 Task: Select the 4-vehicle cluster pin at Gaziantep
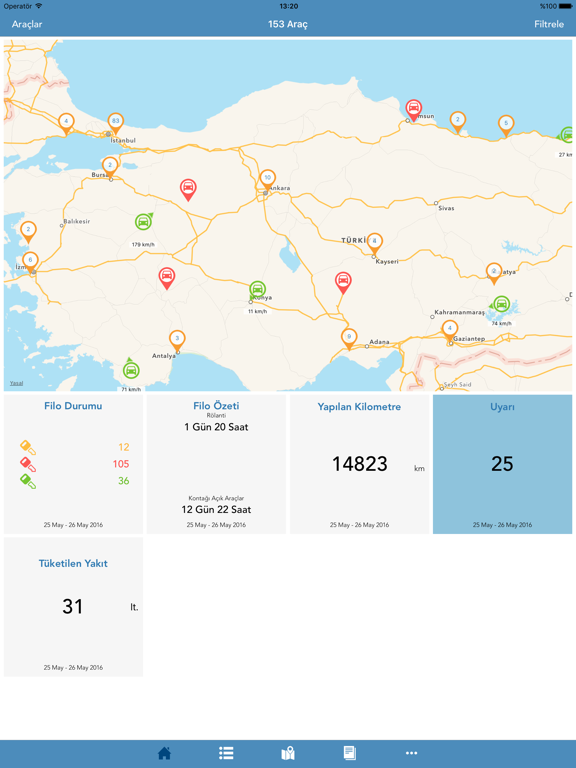coord(450,331)
